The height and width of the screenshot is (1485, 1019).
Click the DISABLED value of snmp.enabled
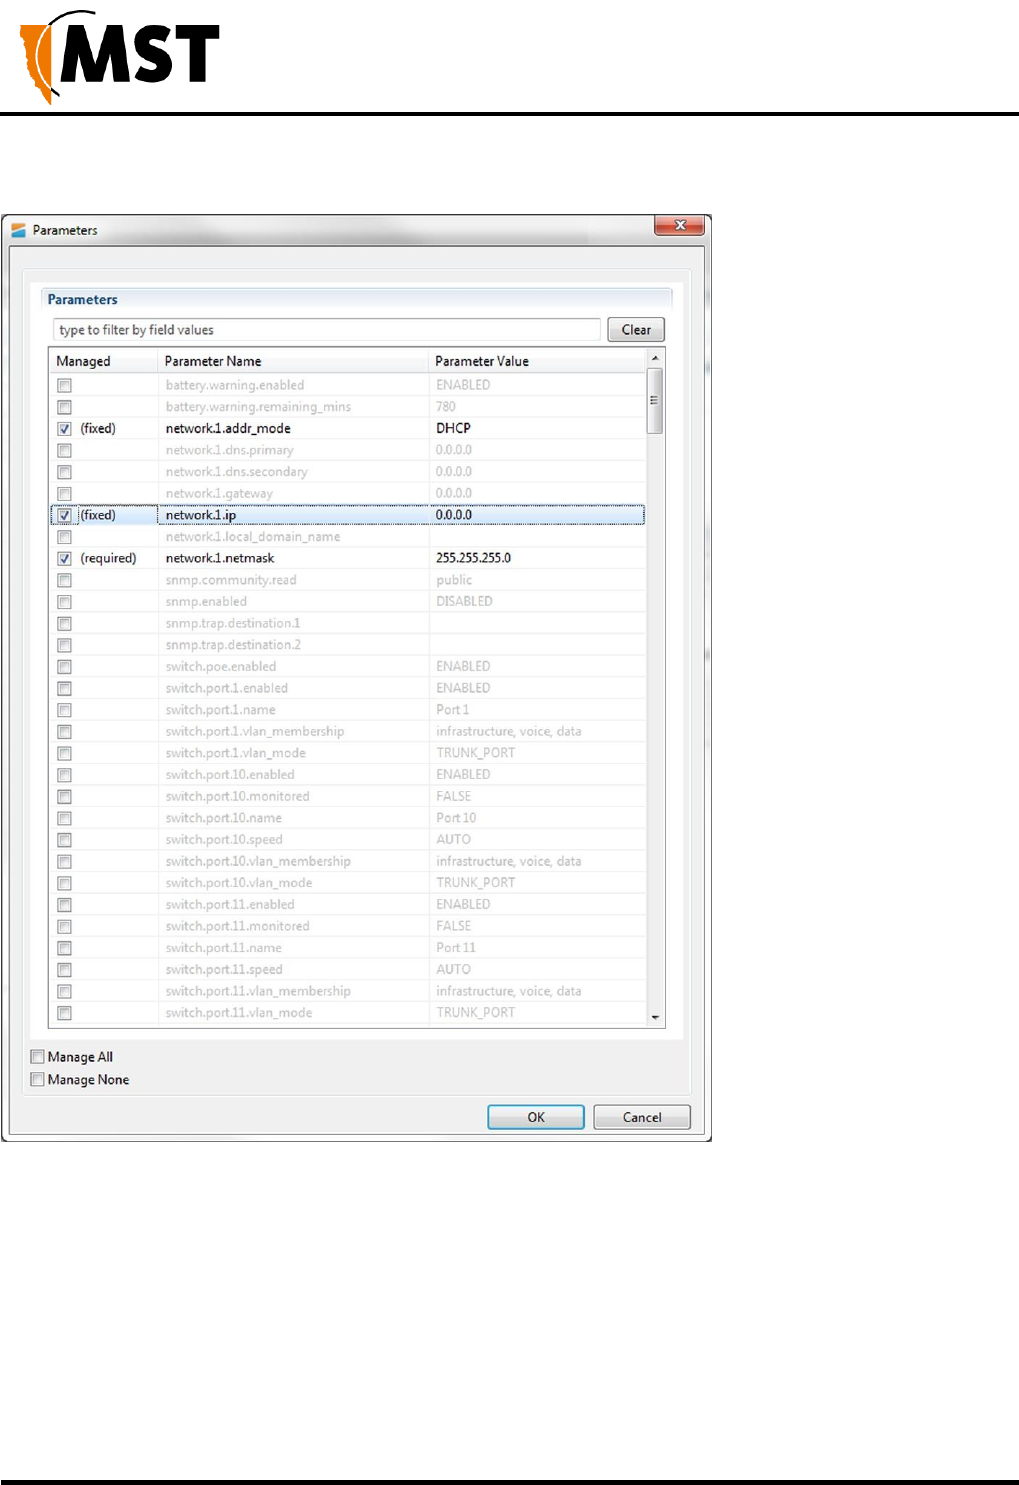[x=464, y=601]
